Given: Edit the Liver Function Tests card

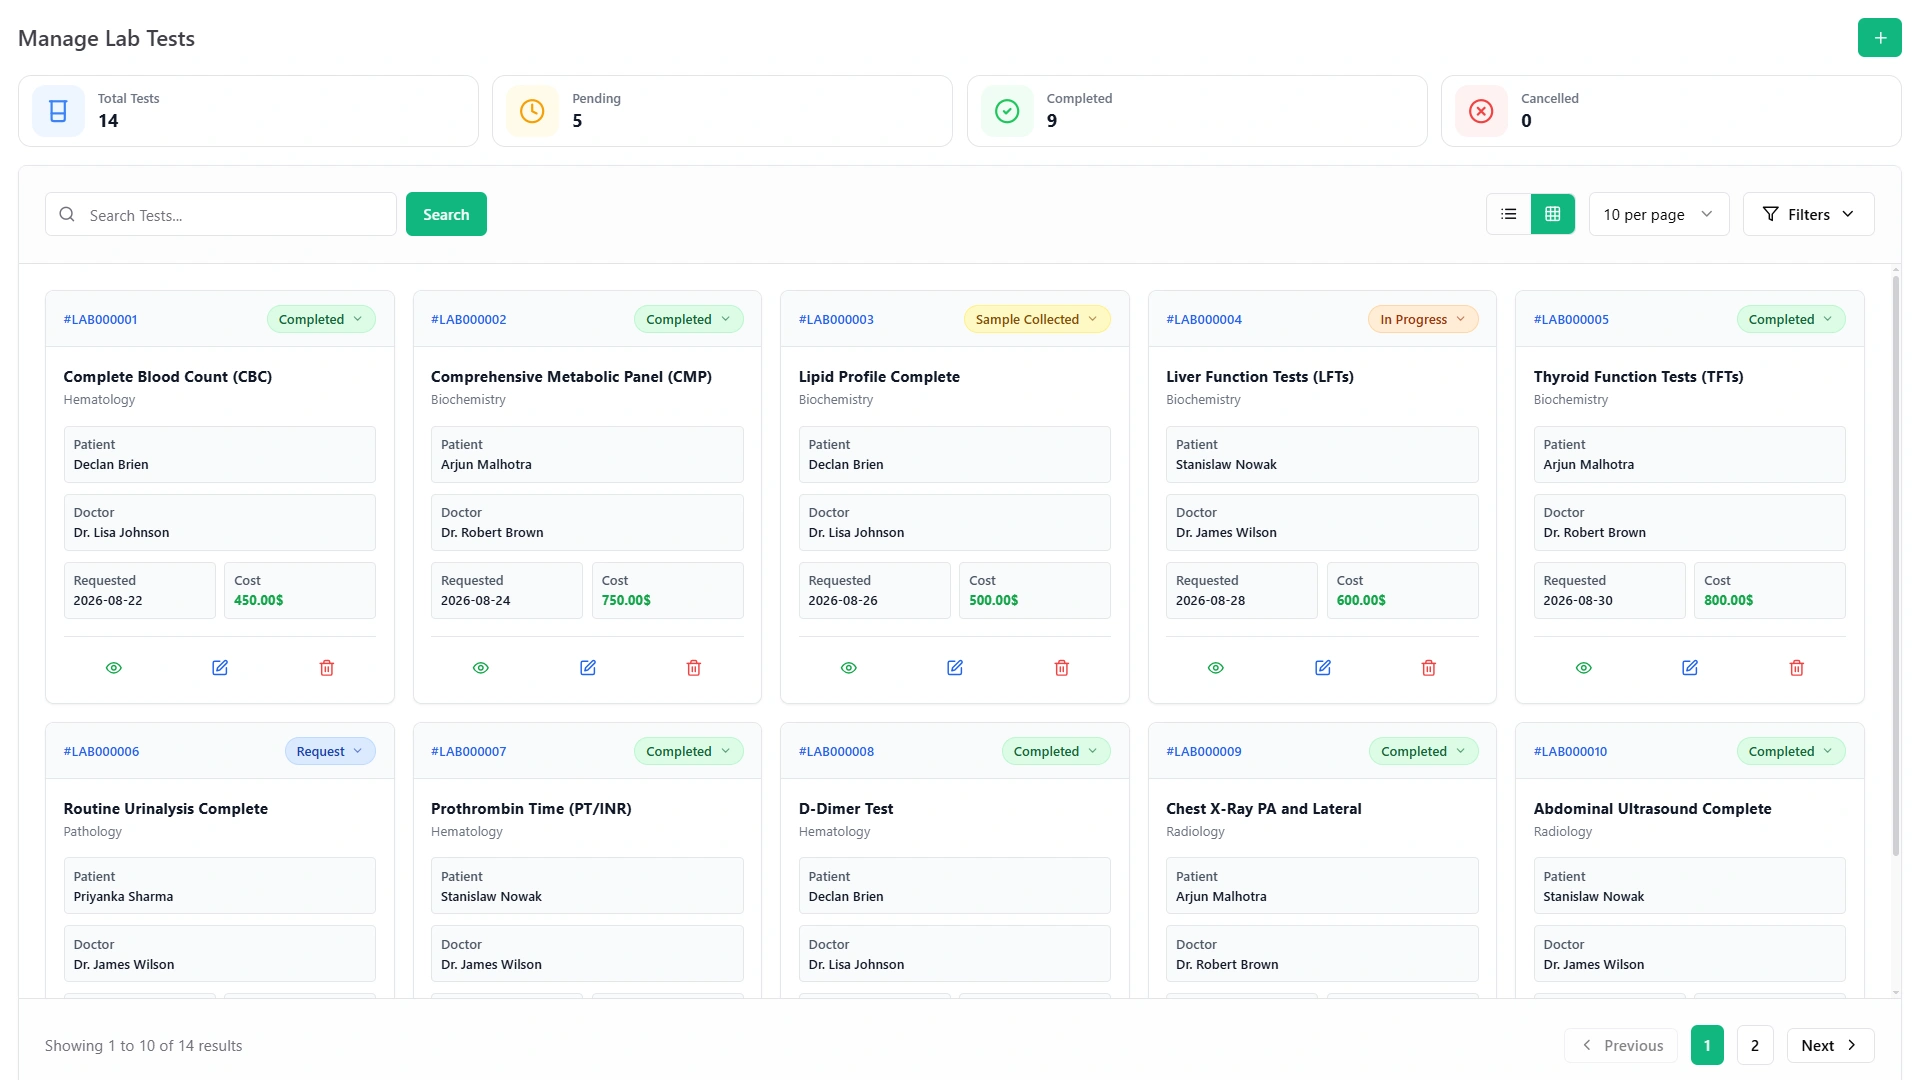Looking at the screenshot, I should [1323, 668].
